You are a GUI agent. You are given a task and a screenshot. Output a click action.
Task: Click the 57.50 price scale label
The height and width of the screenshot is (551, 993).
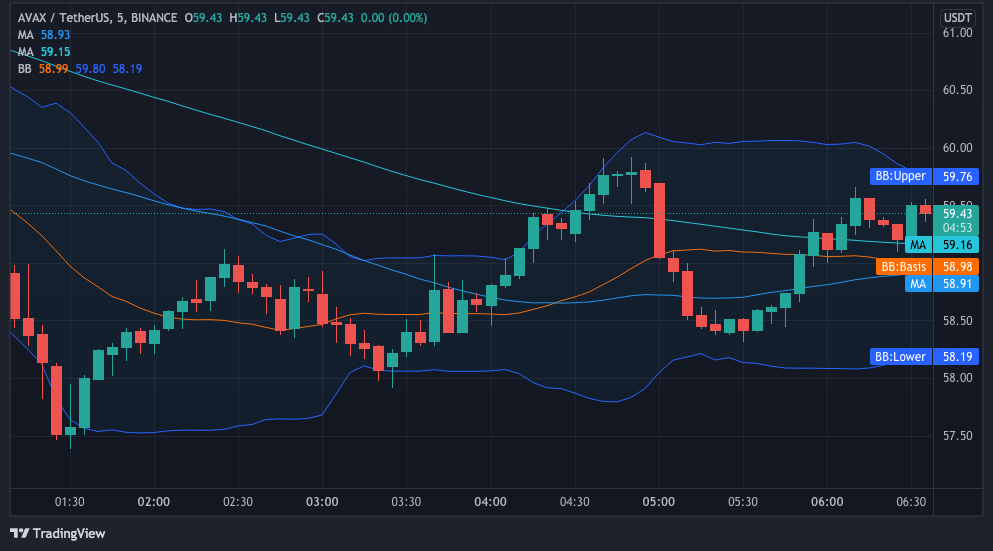957,436
